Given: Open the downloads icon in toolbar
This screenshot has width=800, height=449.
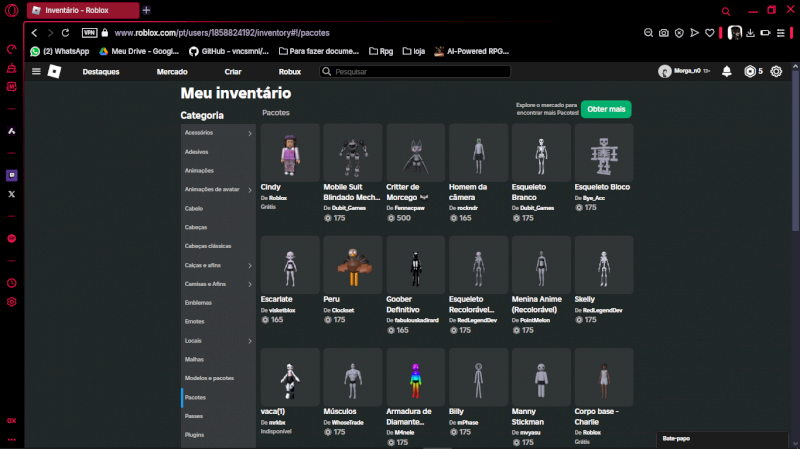Looking at the screenshot, I should (750, 33).
